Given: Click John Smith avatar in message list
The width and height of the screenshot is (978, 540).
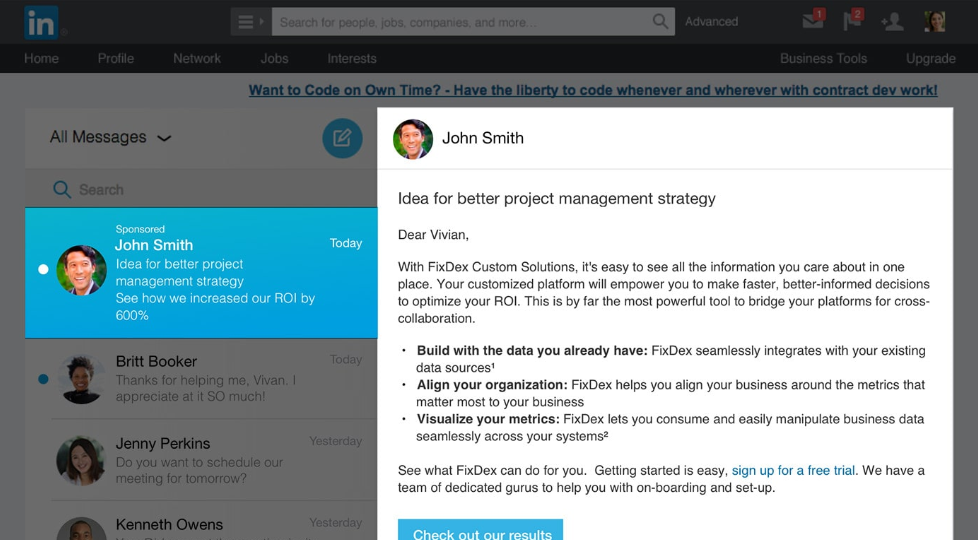Looking at the screenshot, I should (x=81, y=270).
